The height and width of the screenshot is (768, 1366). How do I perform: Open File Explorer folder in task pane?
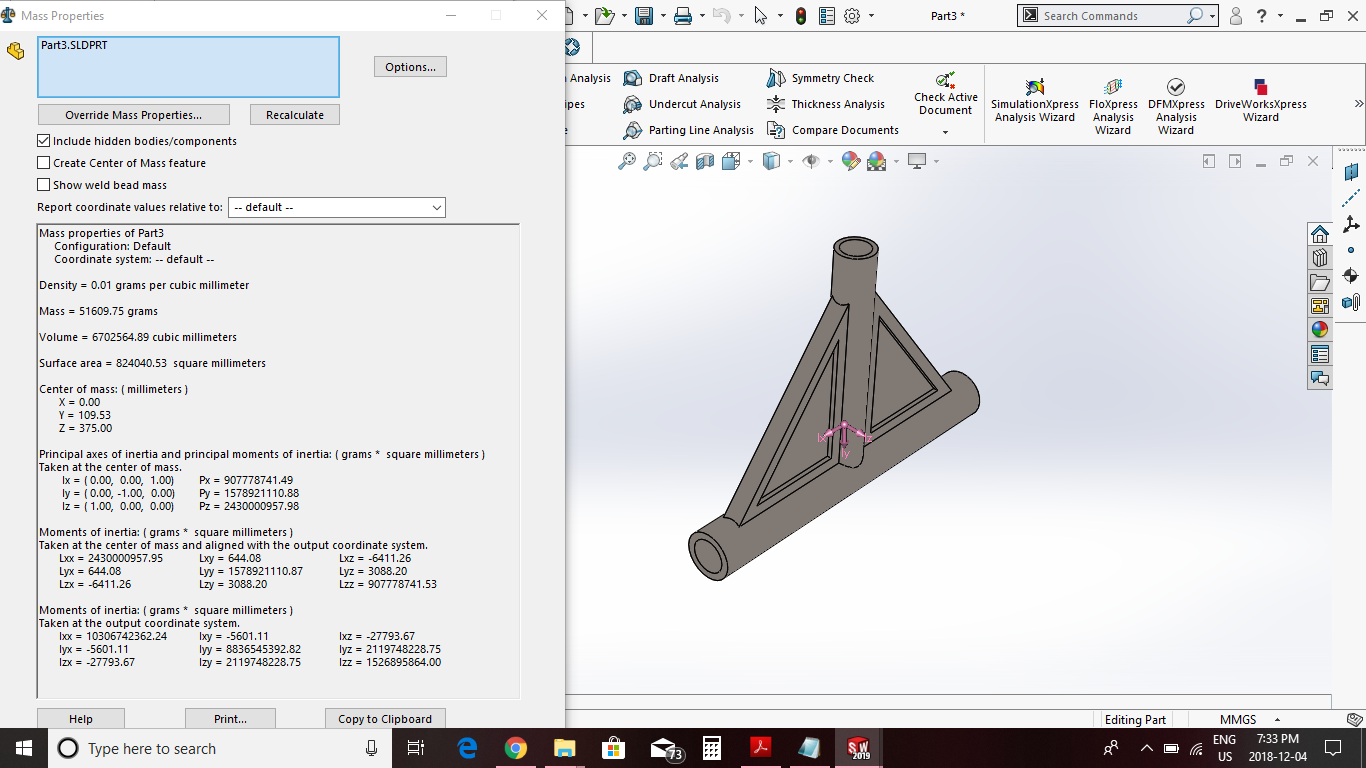(1320, 282)
